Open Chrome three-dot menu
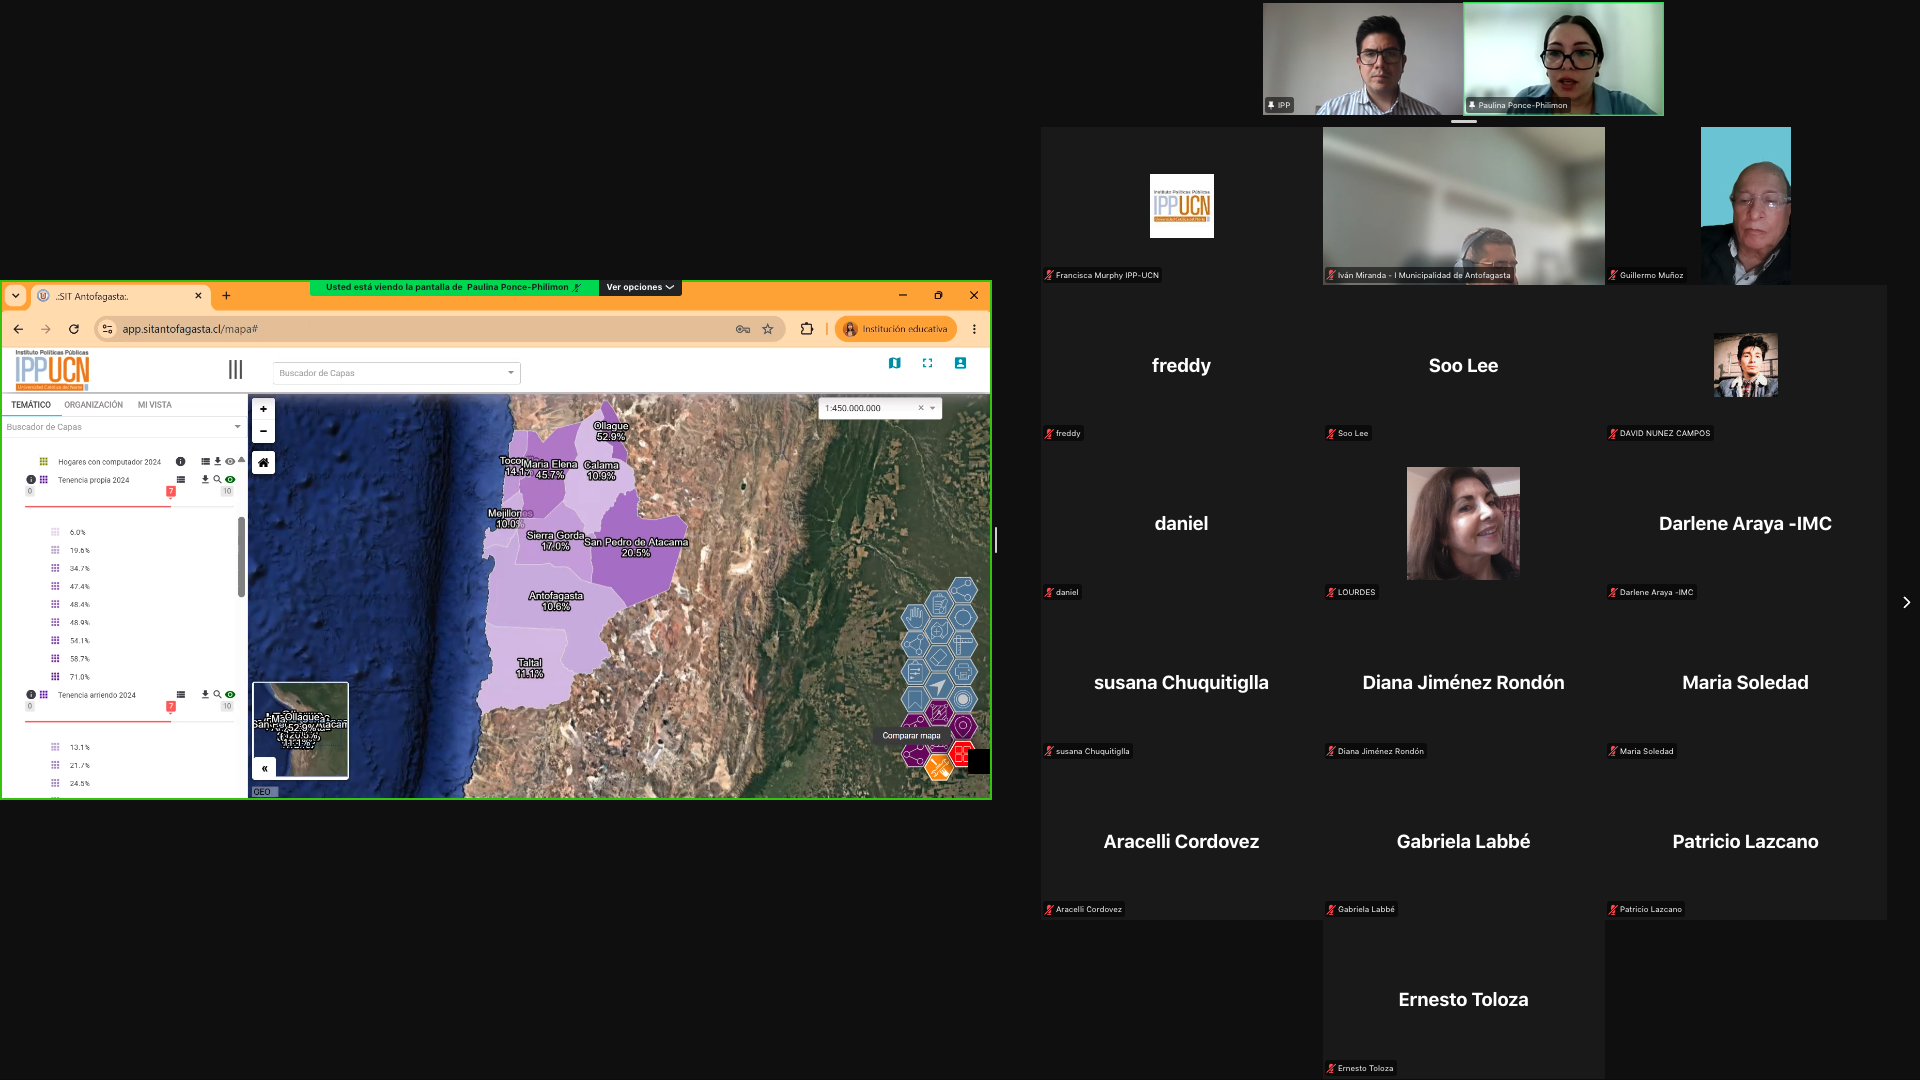 pyautogui.click(x=974, y=329)
